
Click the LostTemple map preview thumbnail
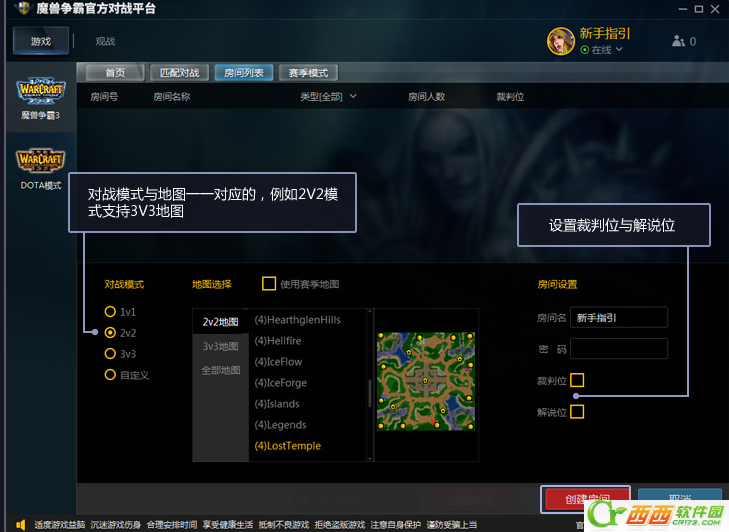[x=426, y=381]
